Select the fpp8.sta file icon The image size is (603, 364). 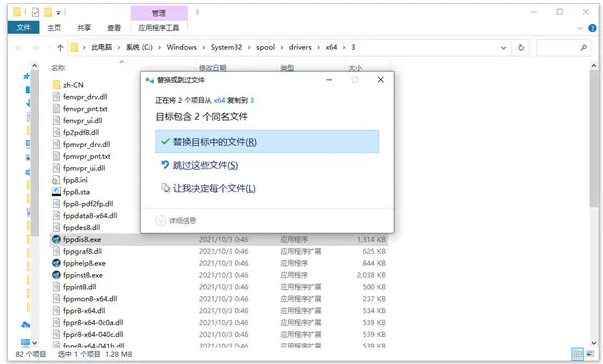(x=57, y=192)
